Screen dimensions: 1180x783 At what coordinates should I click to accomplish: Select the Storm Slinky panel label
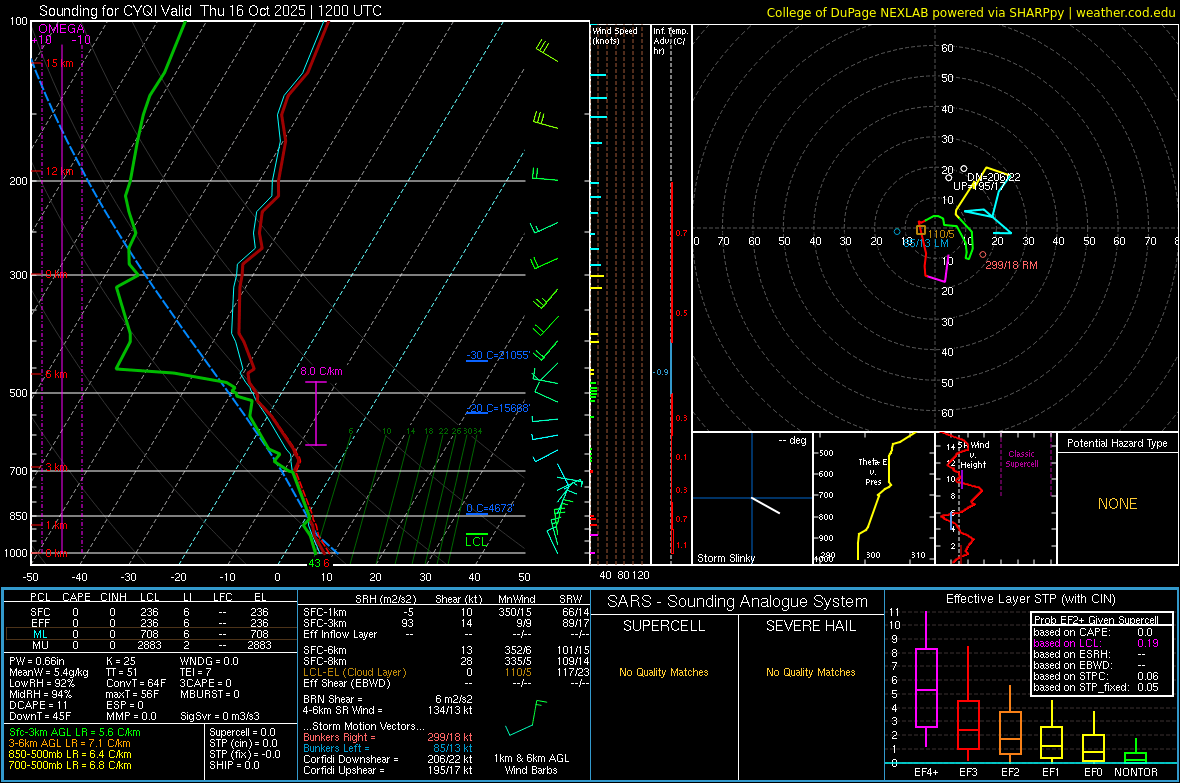pyautogui.click(x=725, y=558)
